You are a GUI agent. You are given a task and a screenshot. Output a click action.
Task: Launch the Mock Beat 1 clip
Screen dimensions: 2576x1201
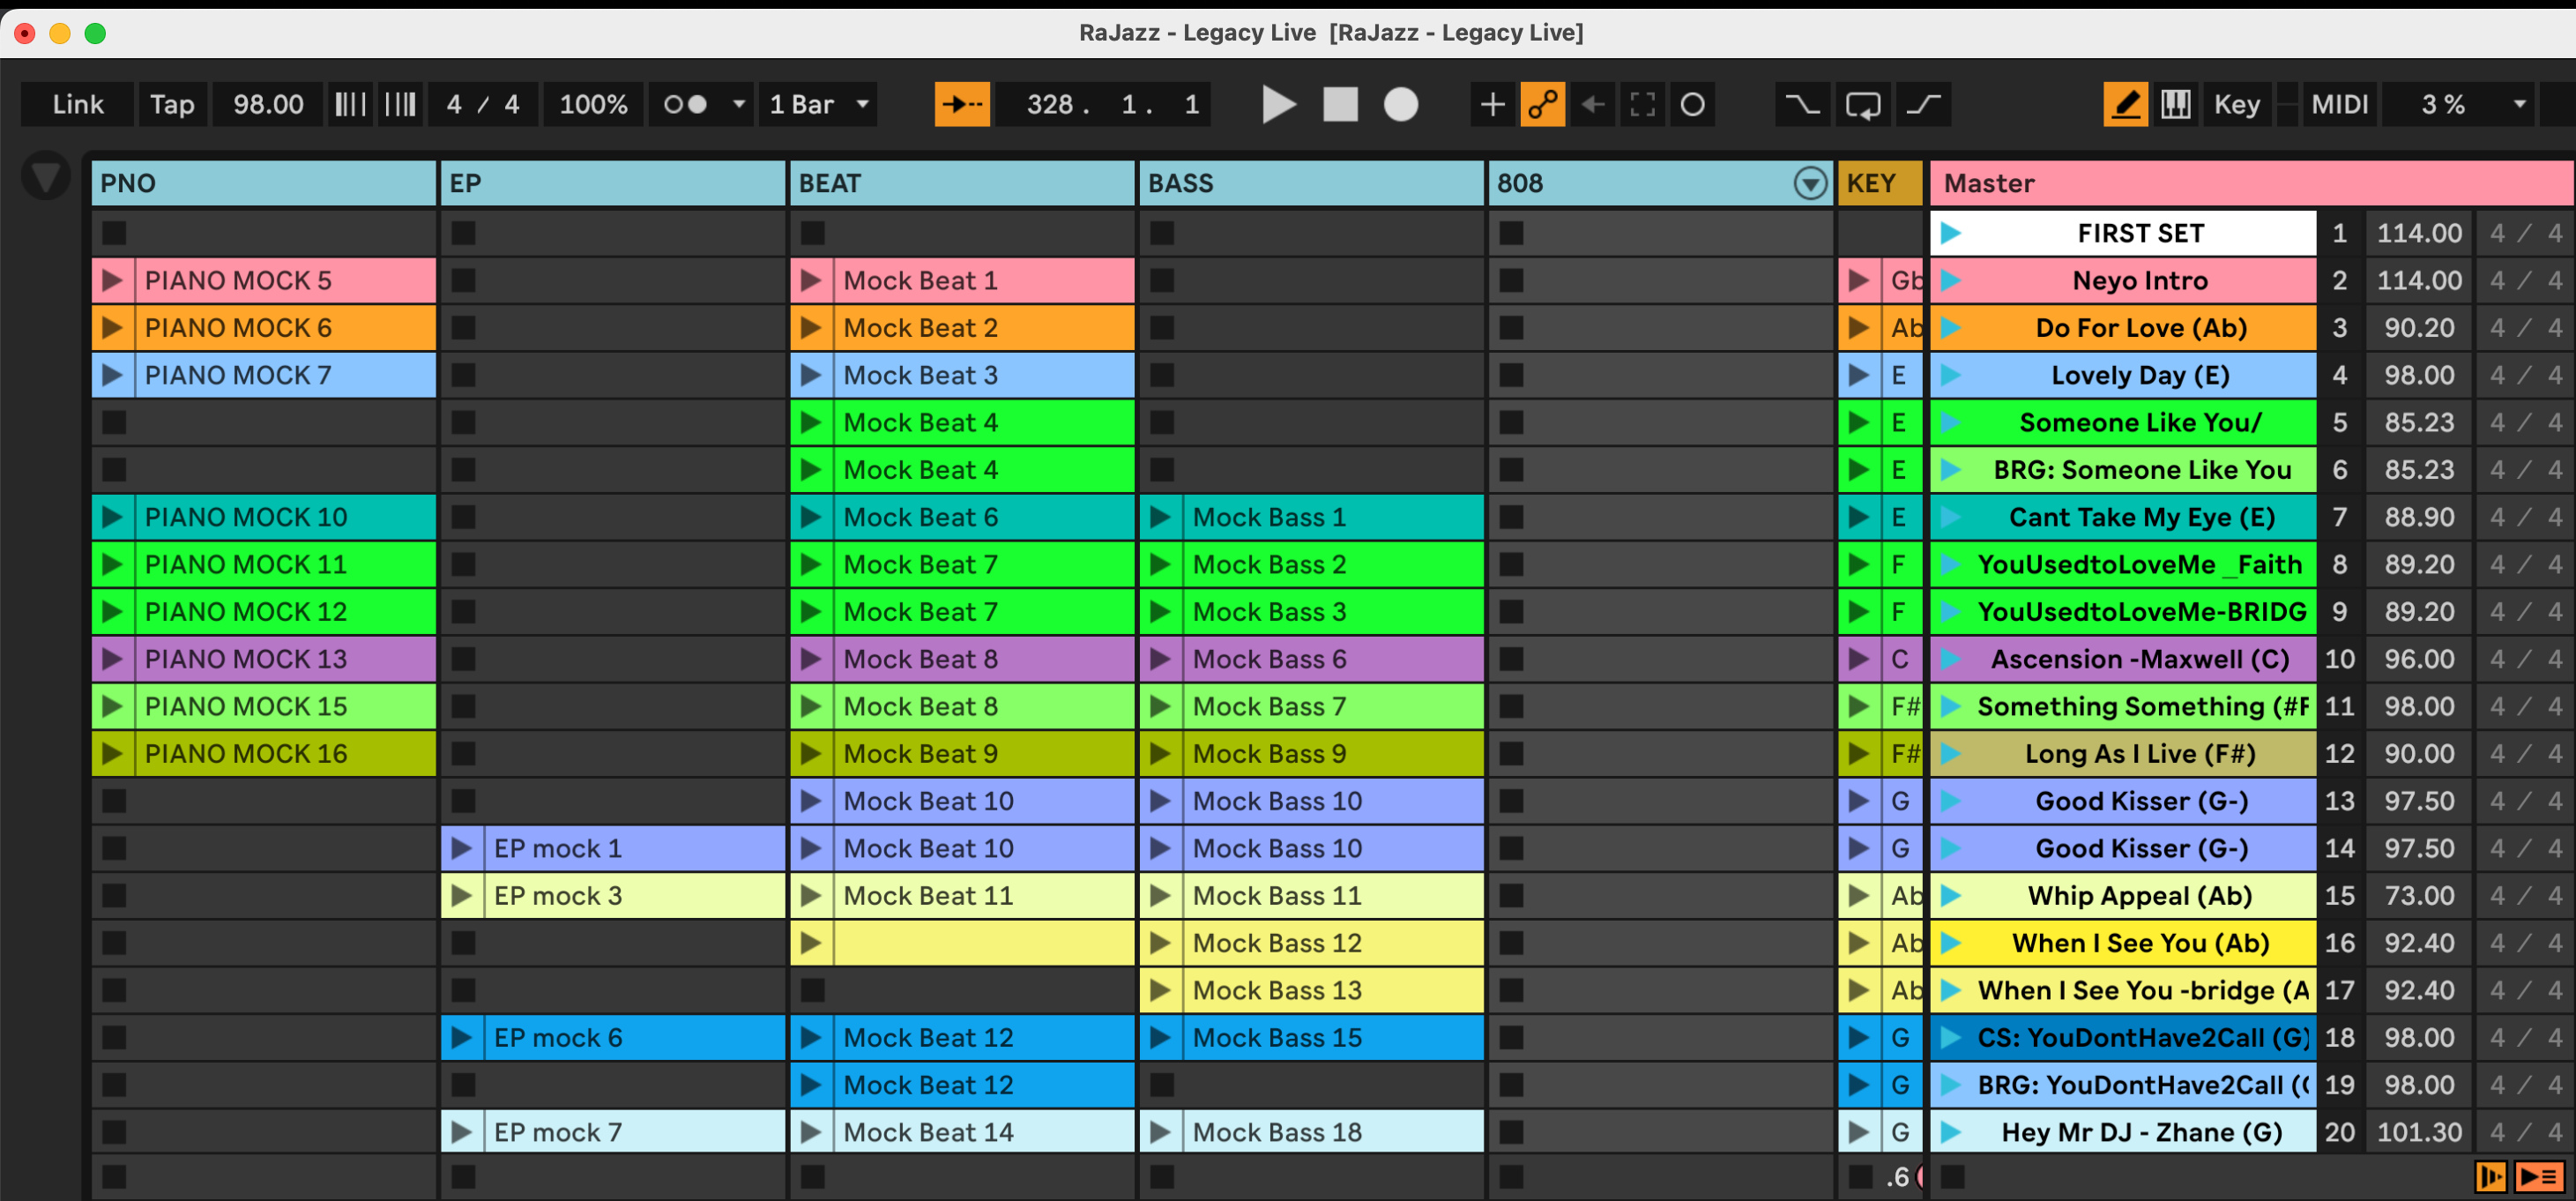[811, 281]
